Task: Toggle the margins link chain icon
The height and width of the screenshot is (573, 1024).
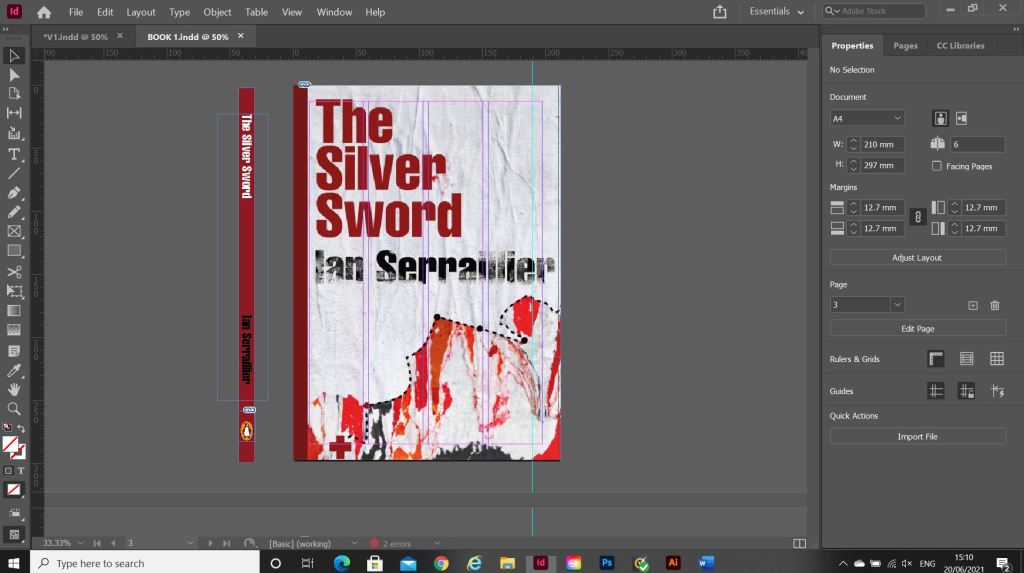Action: click(916, 217)
